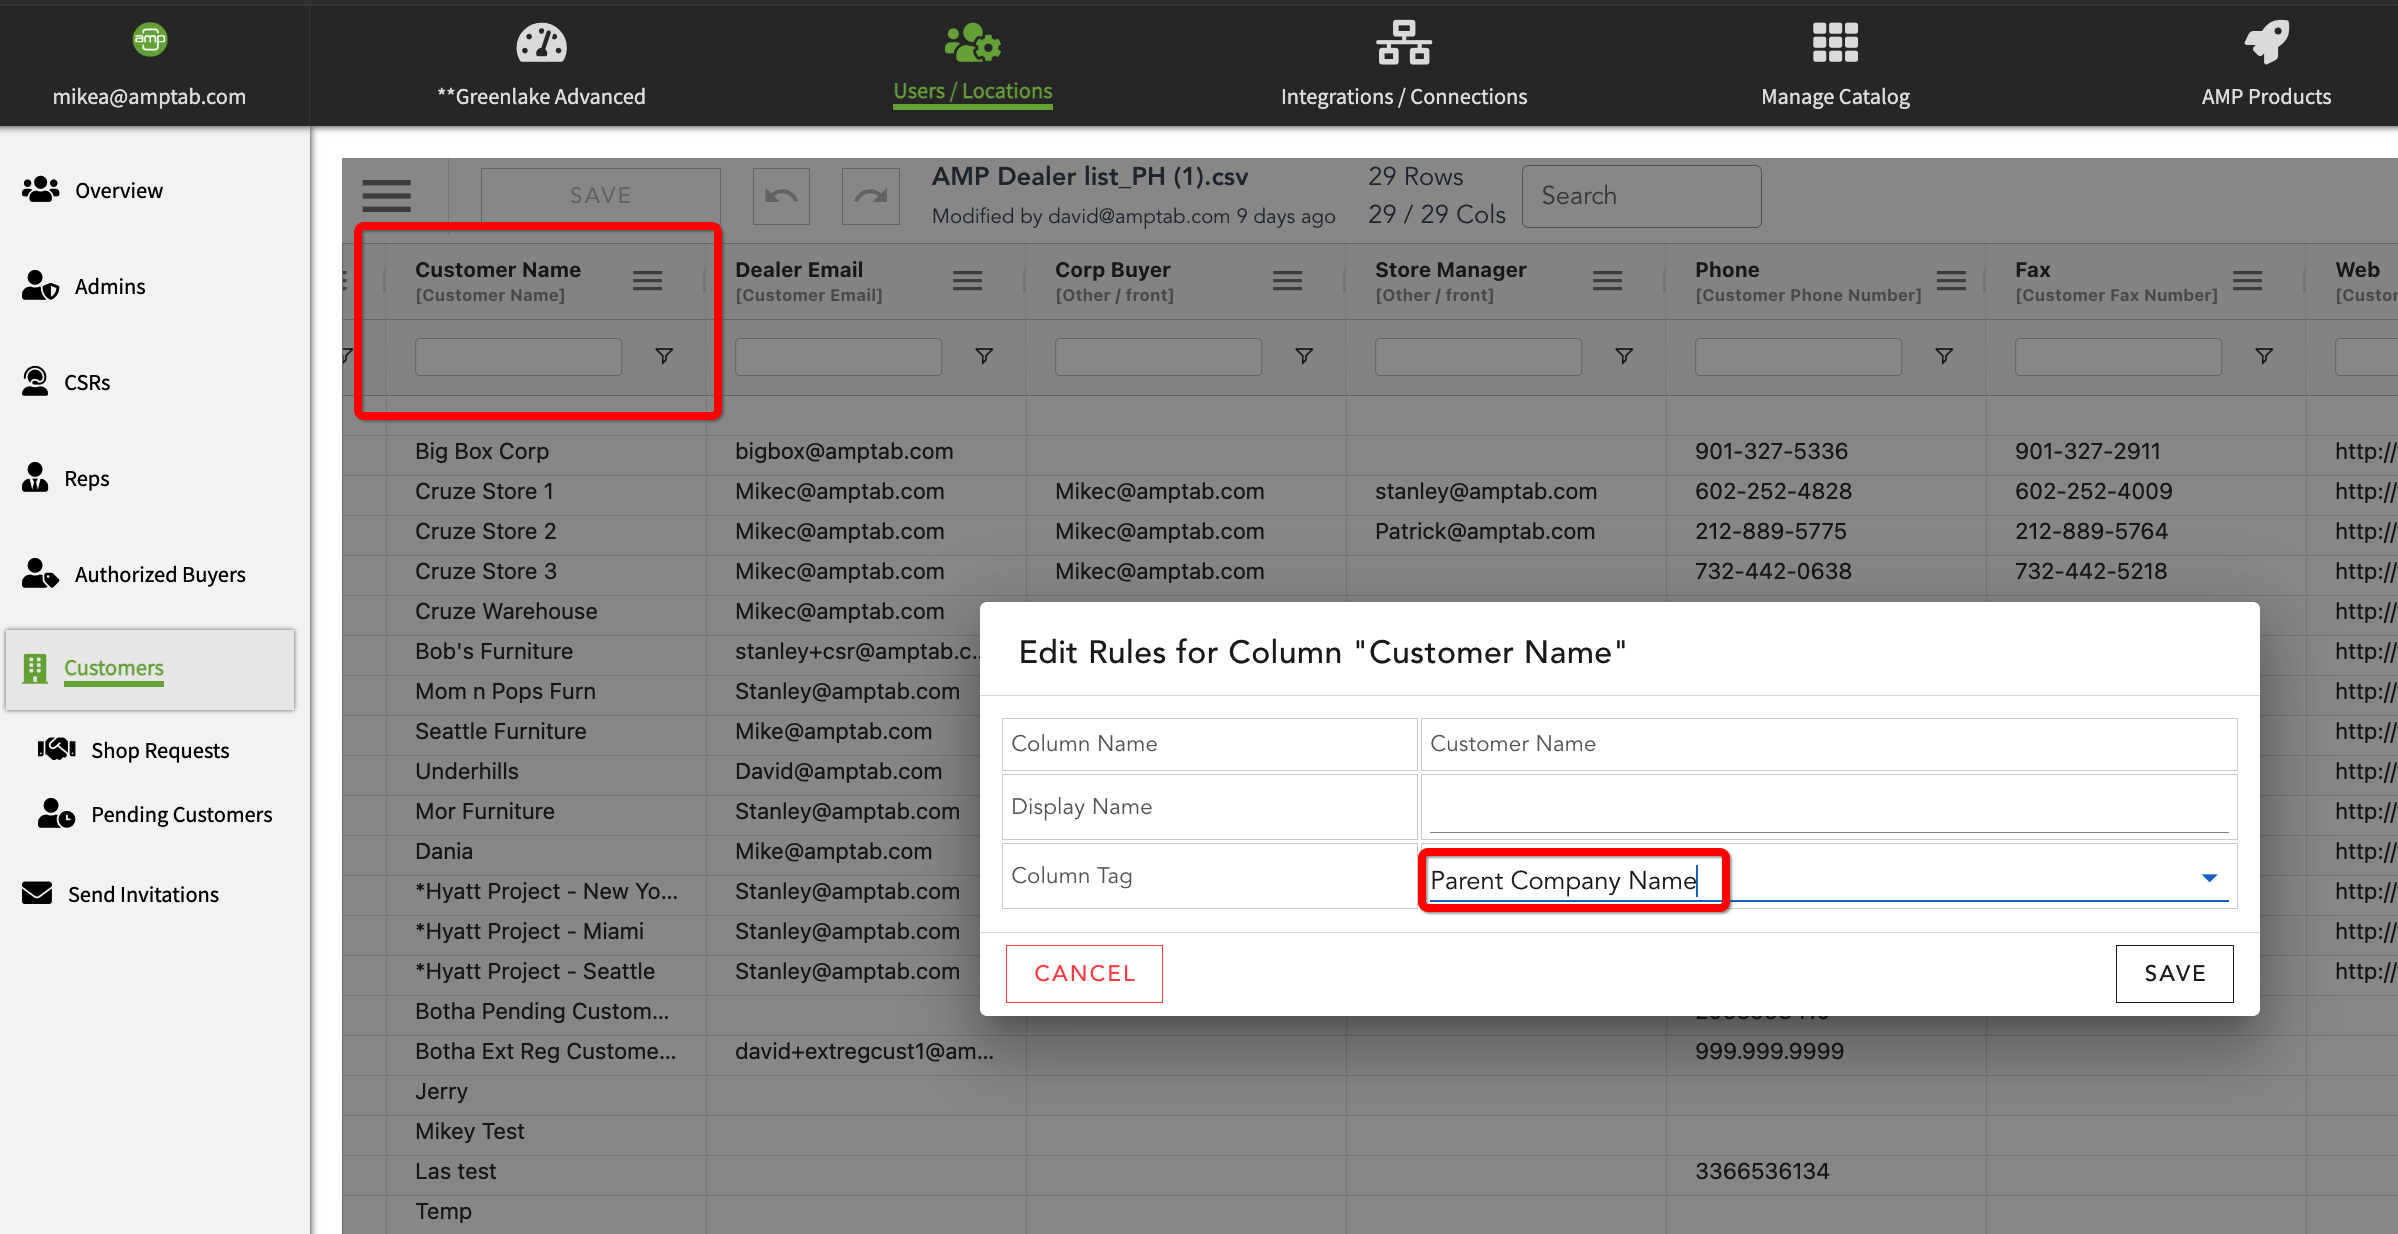
Task: Click SAVE in Edit Rules dialog
Action: 2174,973
